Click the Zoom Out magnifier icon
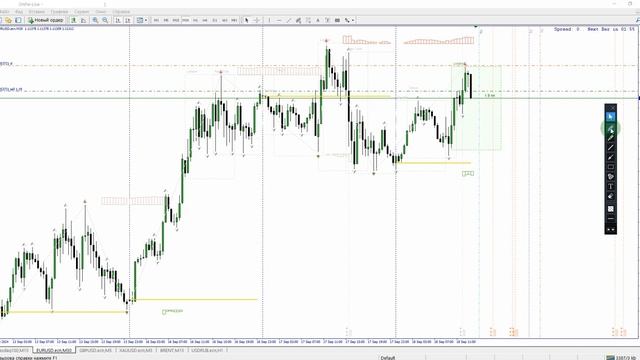This screenshot has height=360, width=640. [105, 20]
